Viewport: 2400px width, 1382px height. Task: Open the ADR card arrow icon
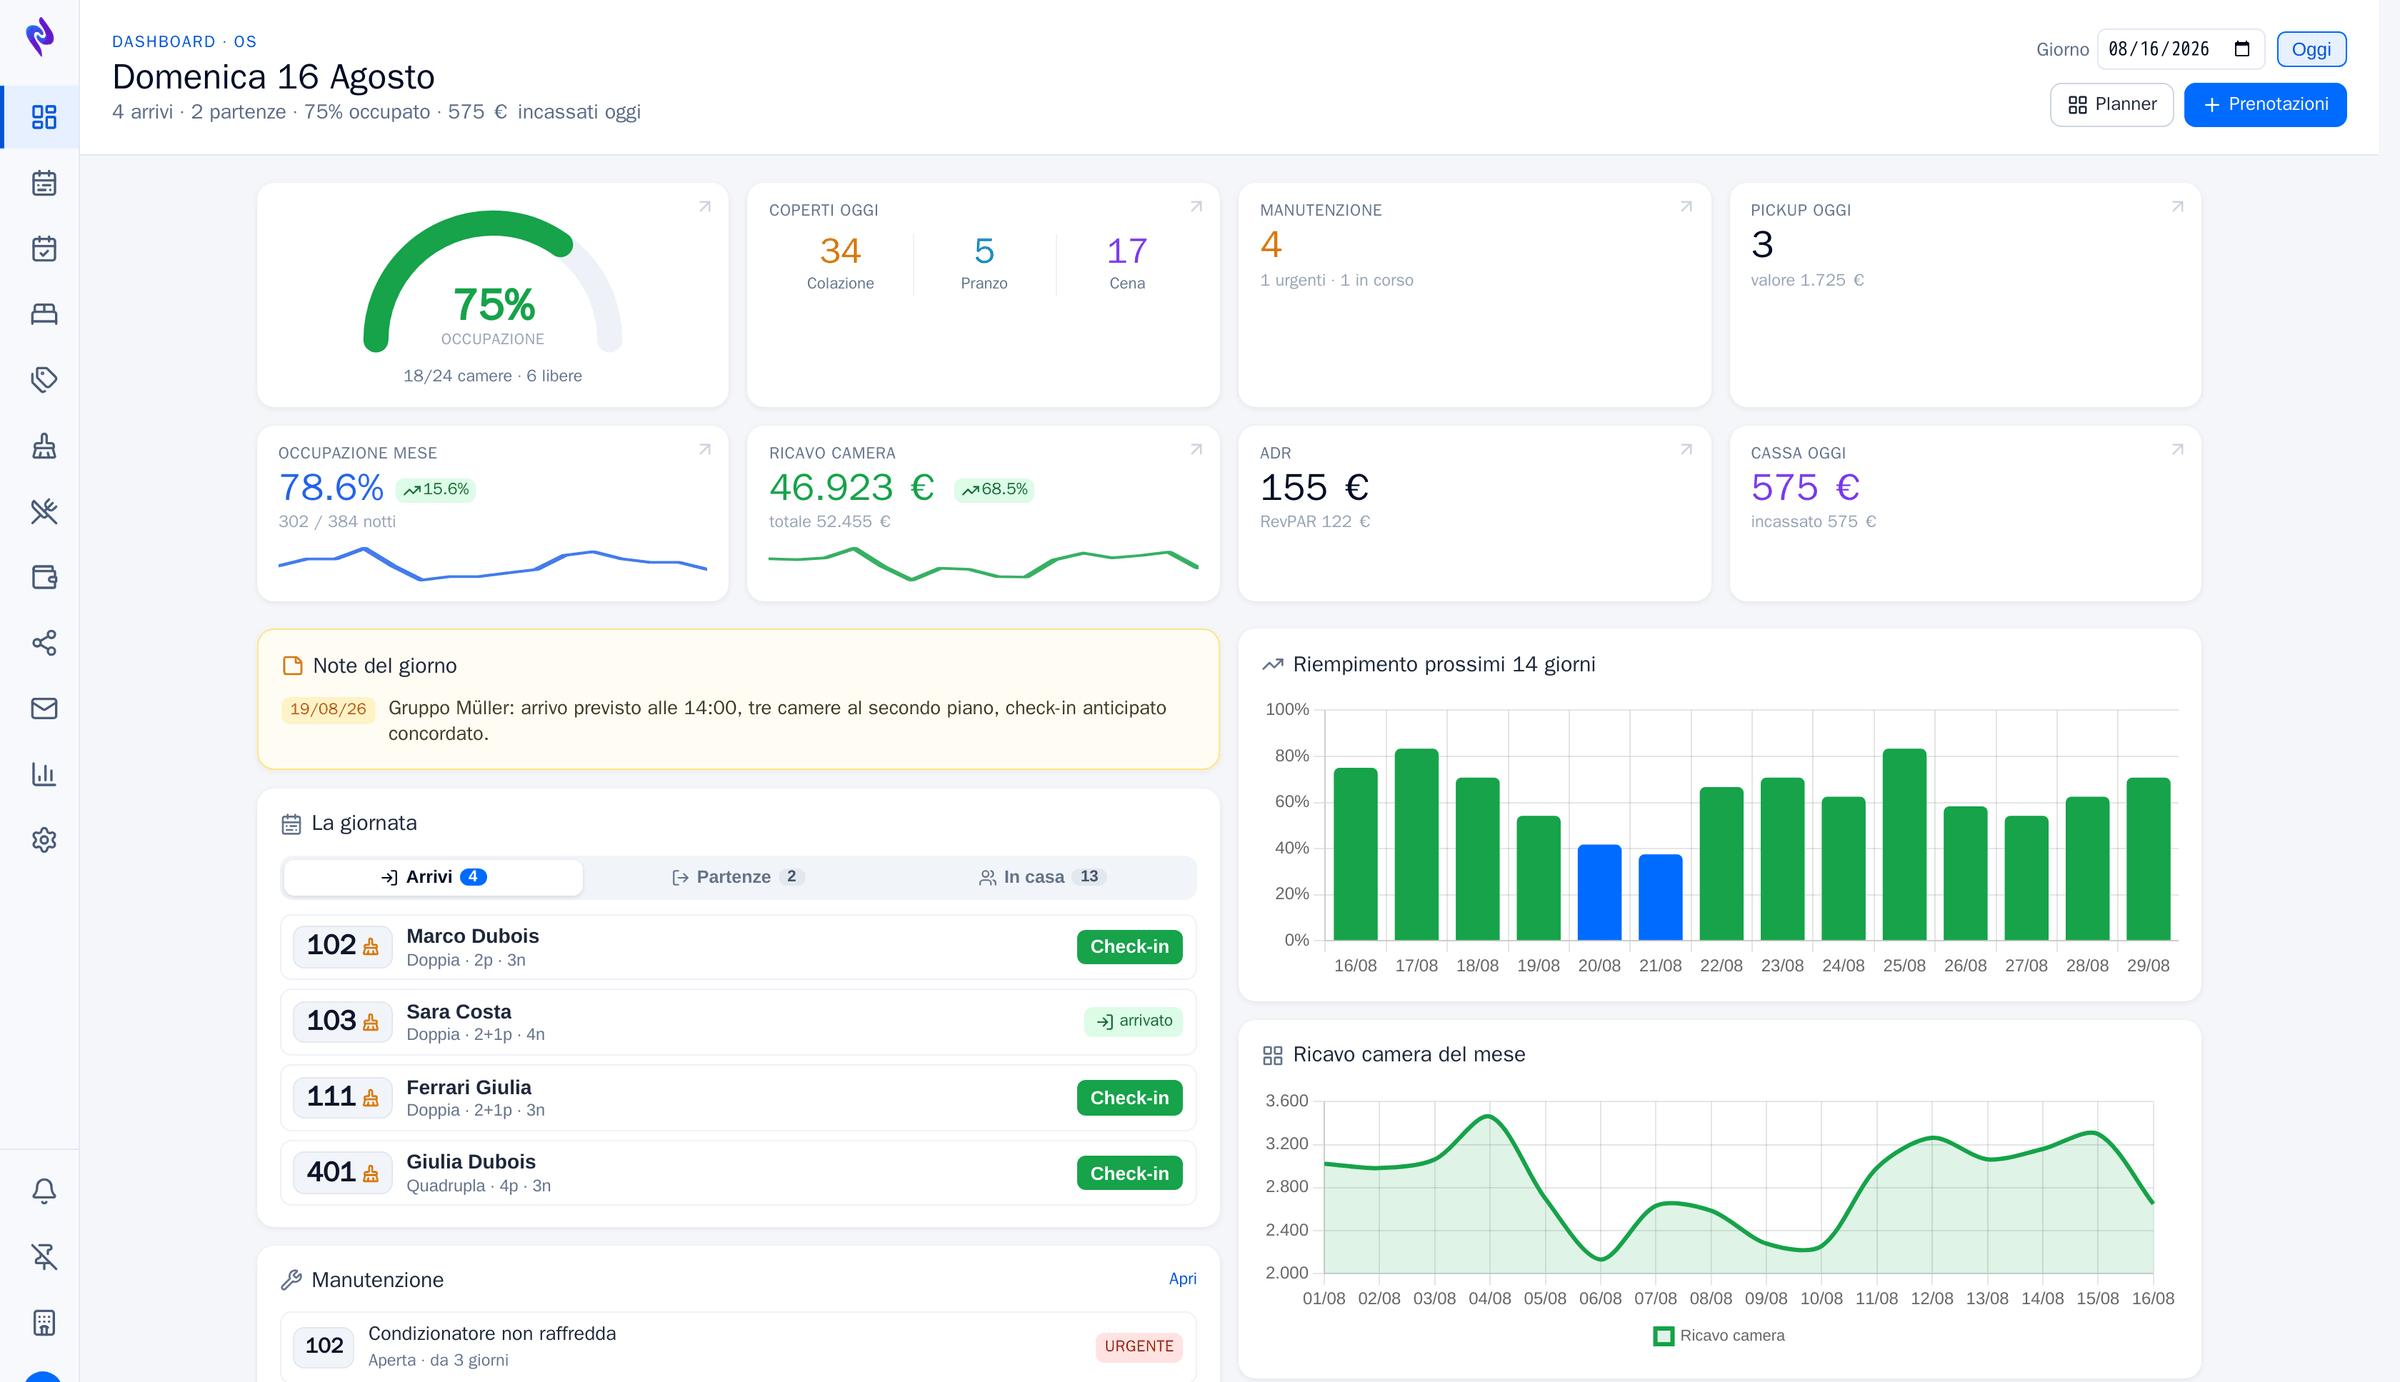[1686, 450]
